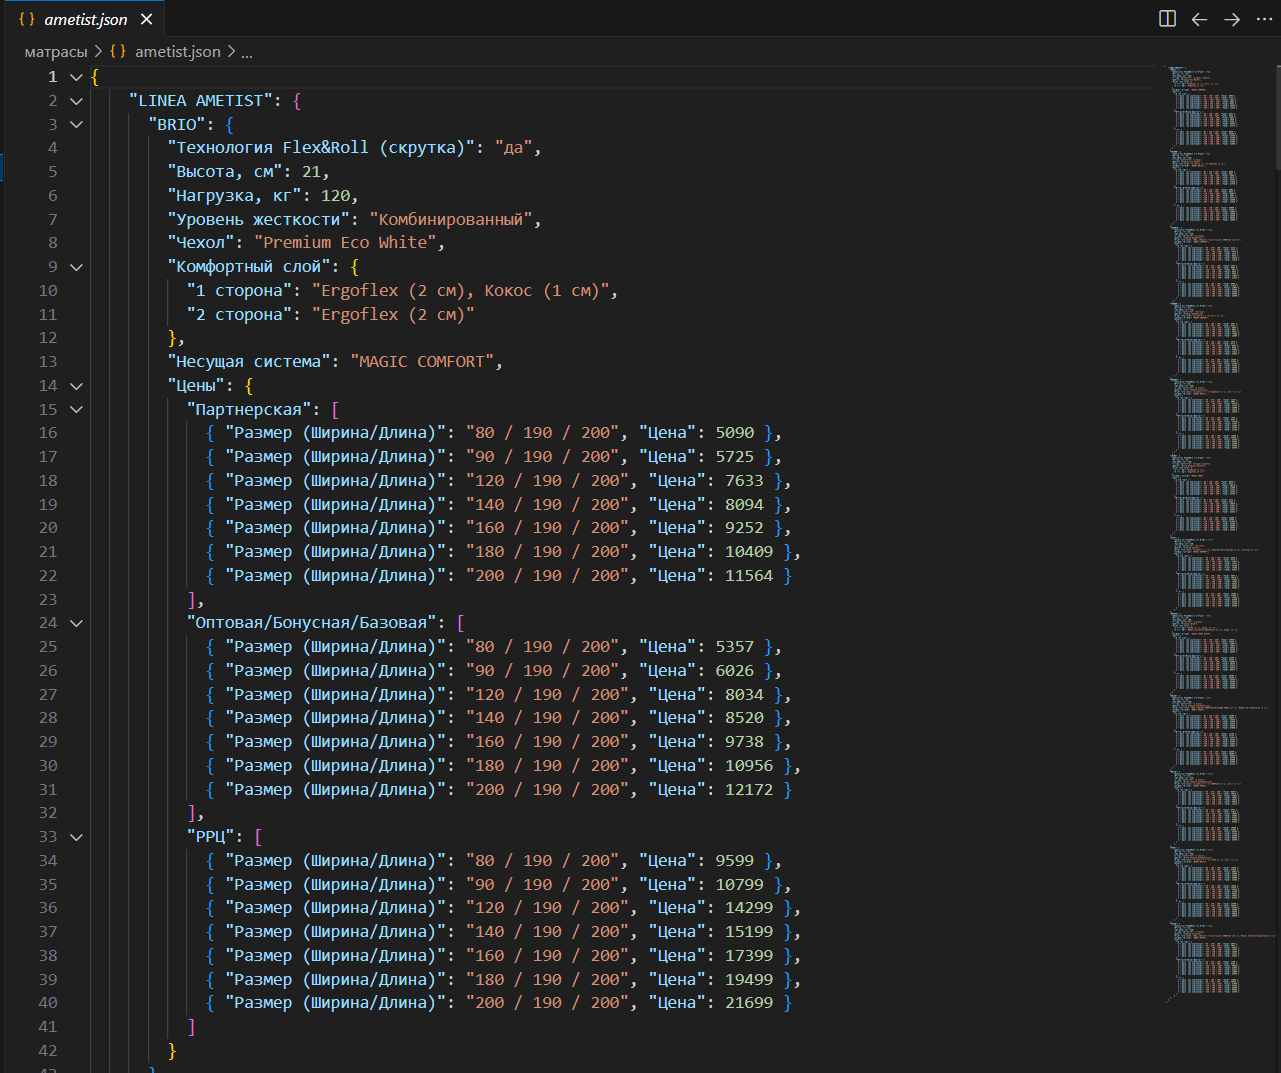Open the Split Editor Right icon

[1167, 18]
